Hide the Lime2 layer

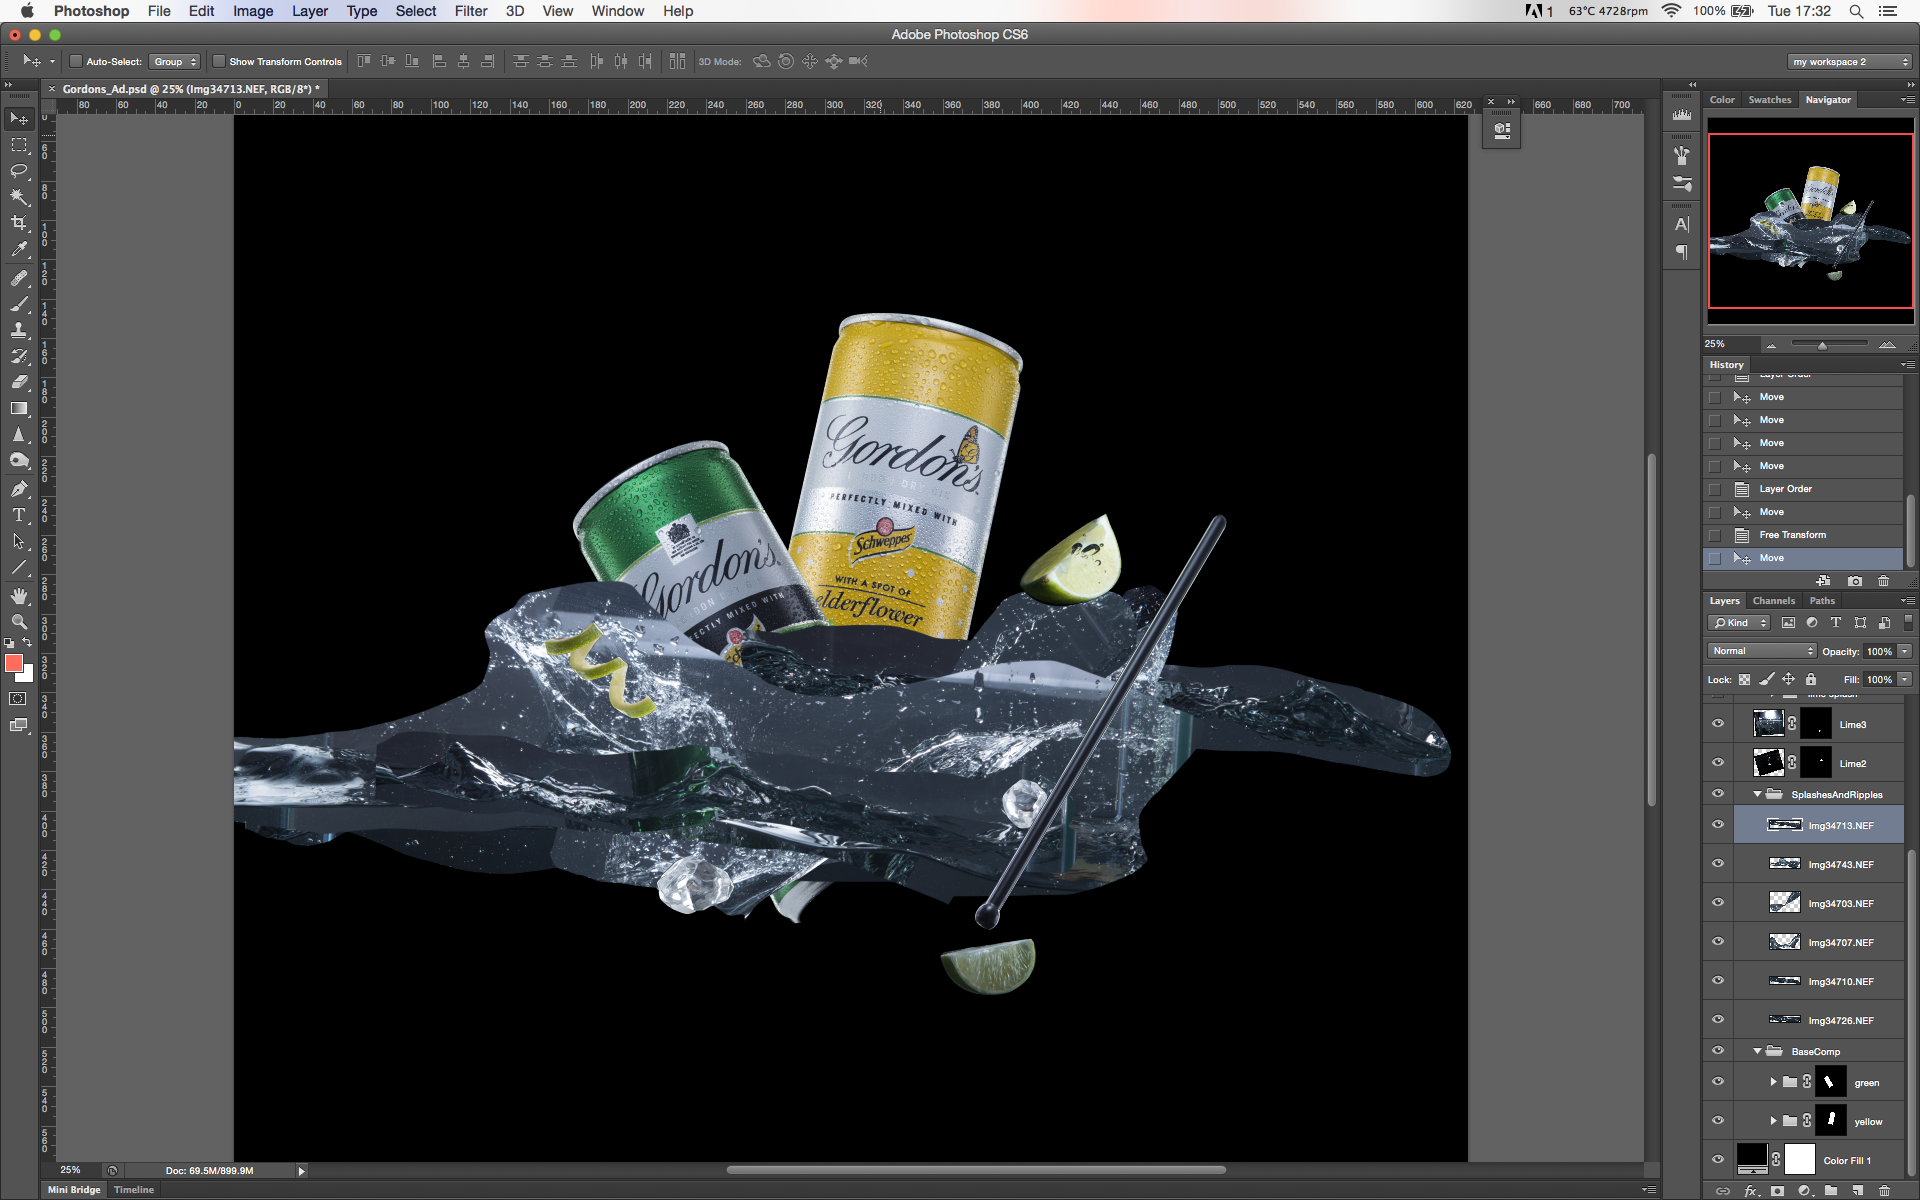[1718, 763]
